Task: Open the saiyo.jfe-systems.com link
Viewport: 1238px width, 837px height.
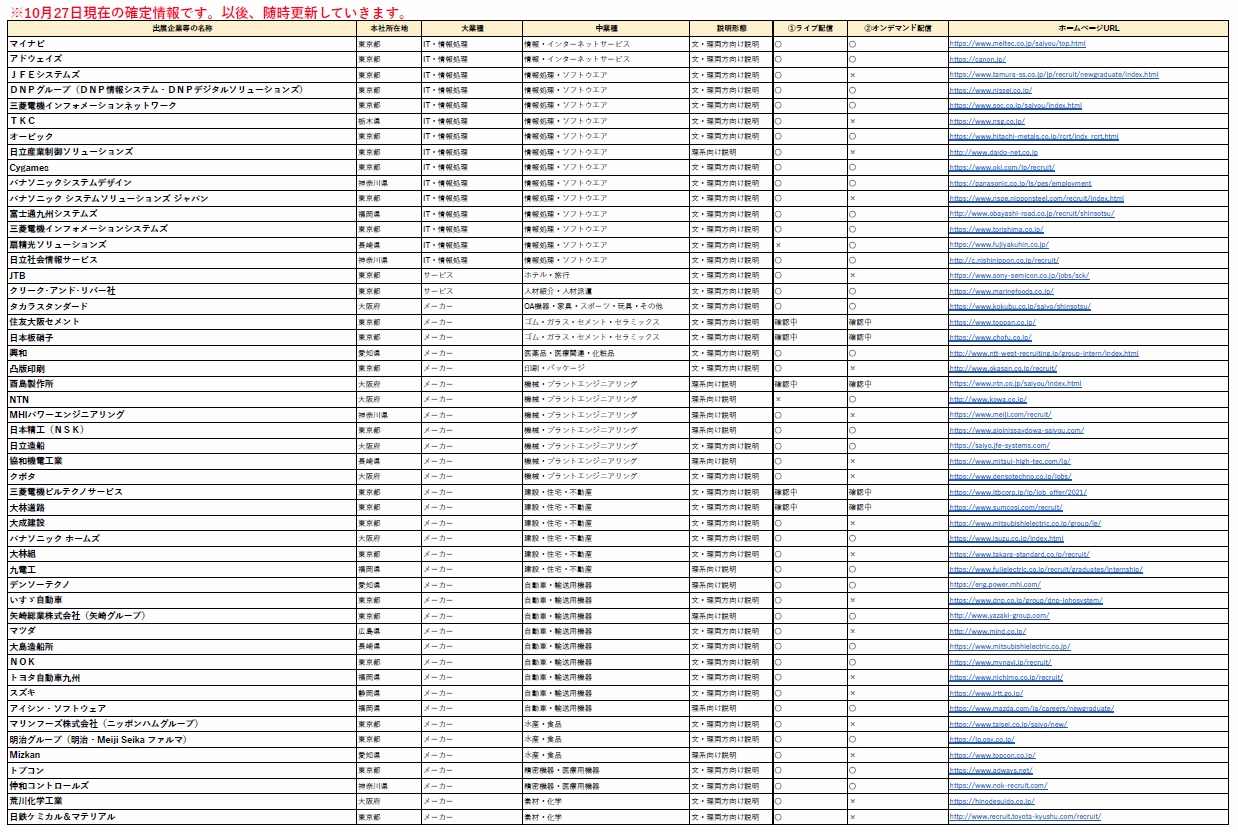Action: 999,446
